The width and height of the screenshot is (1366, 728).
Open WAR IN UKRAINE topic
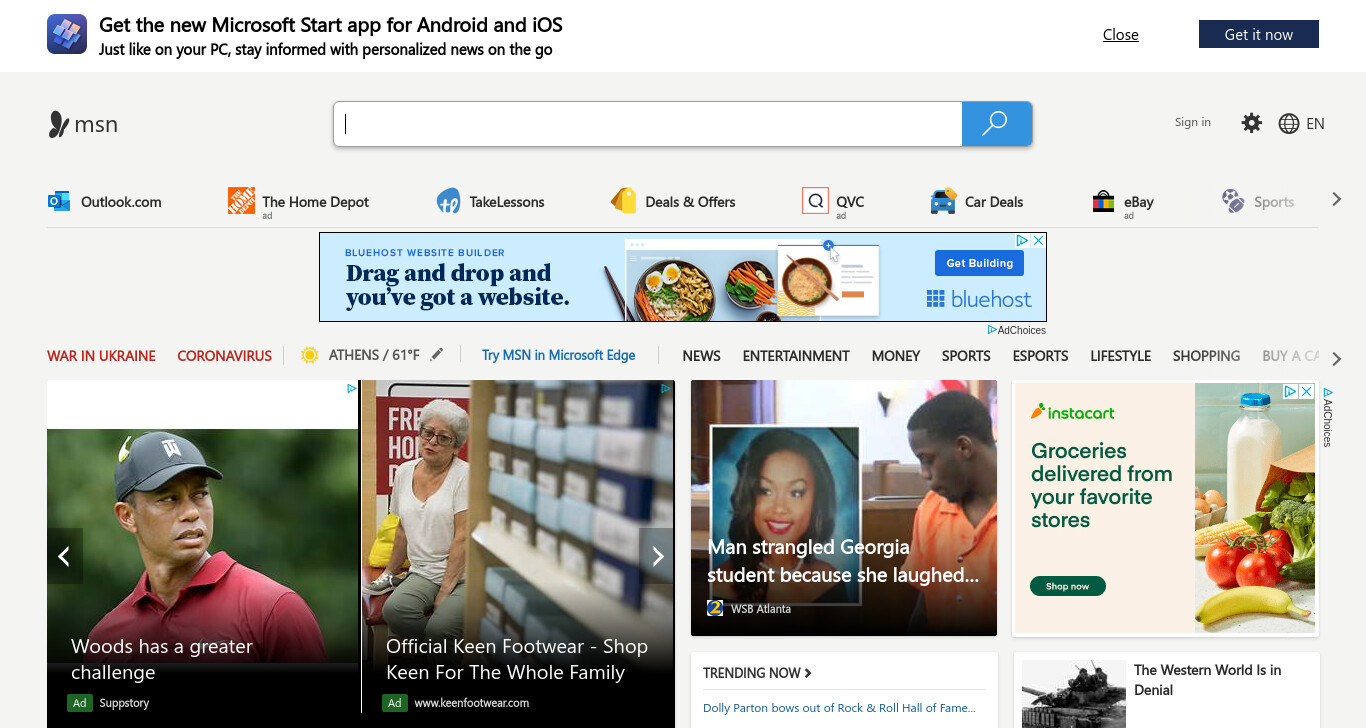coord(101,356)
